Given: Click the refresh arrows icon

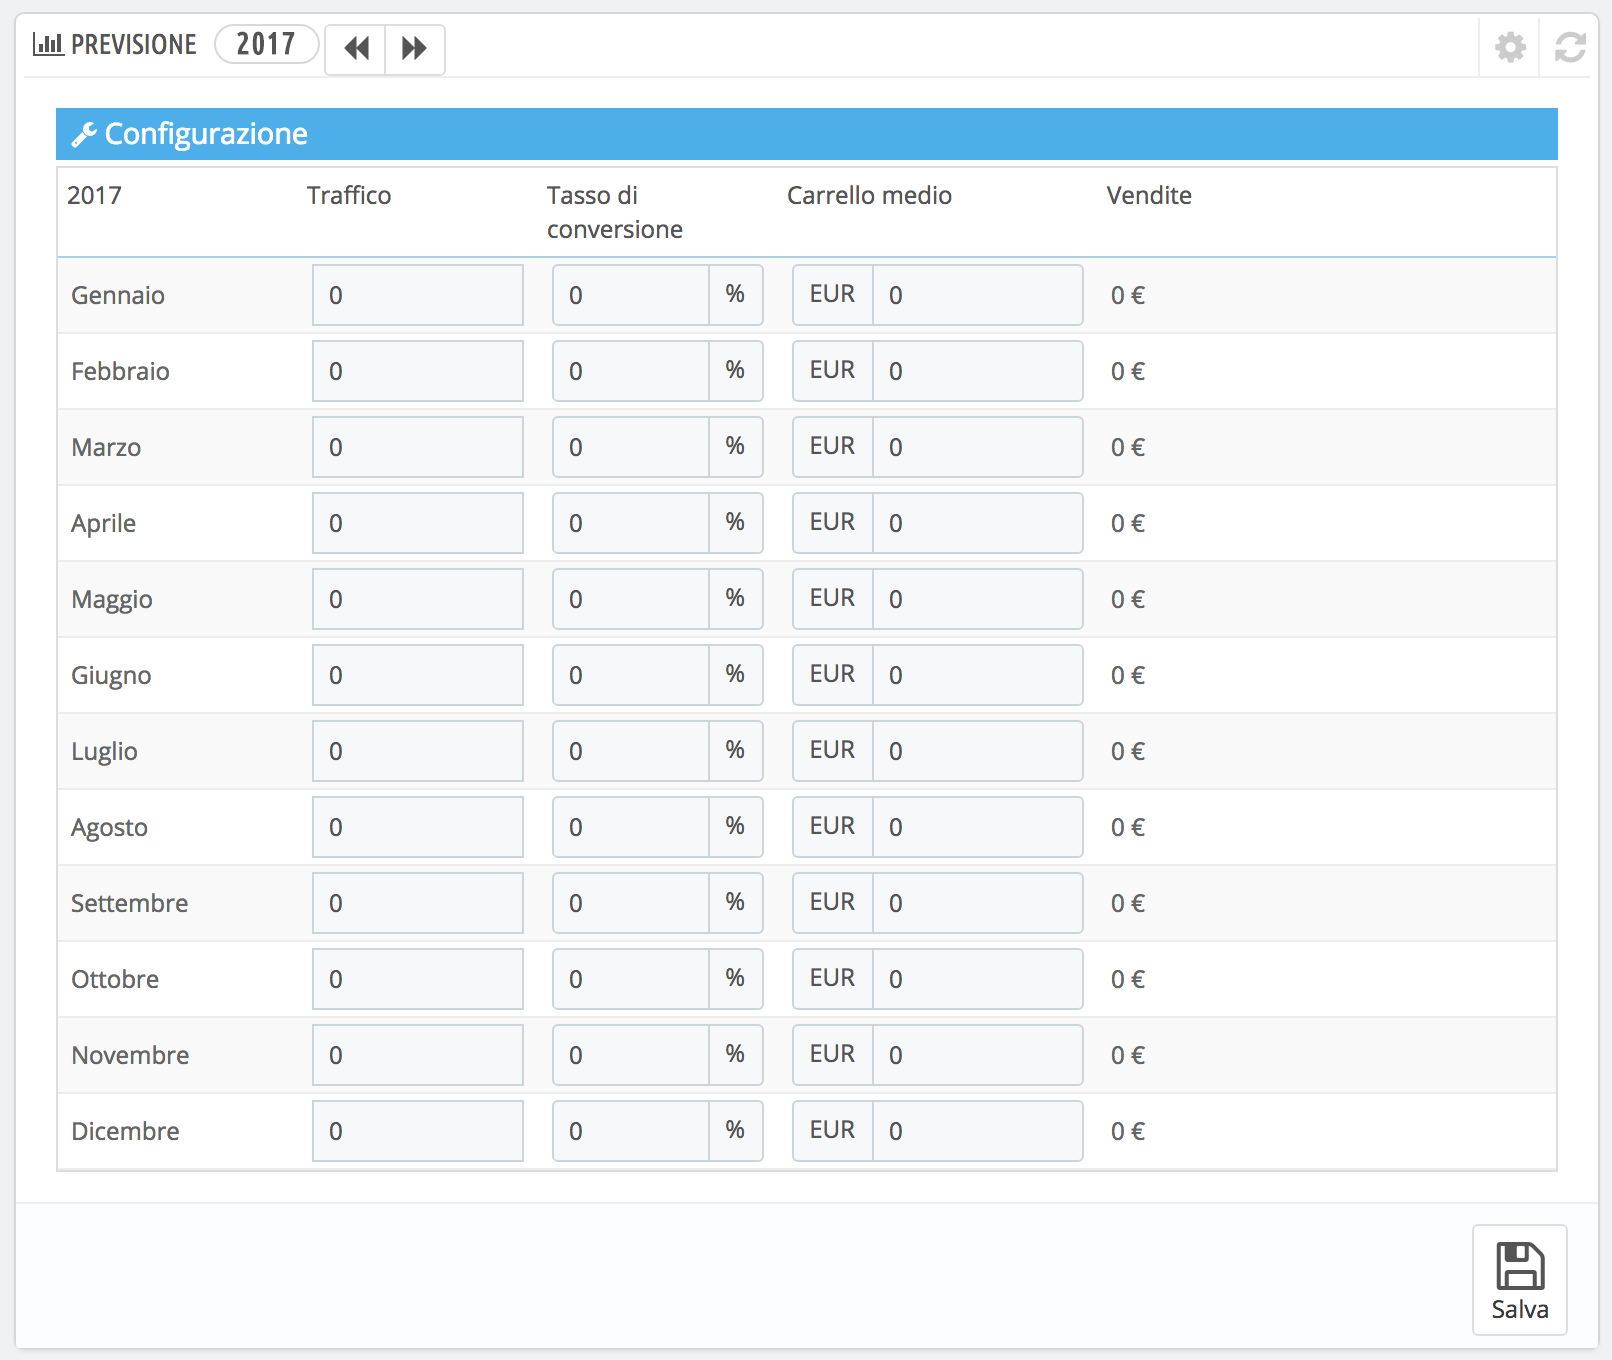Looking at the screenshot, I should coord(1570,47).
